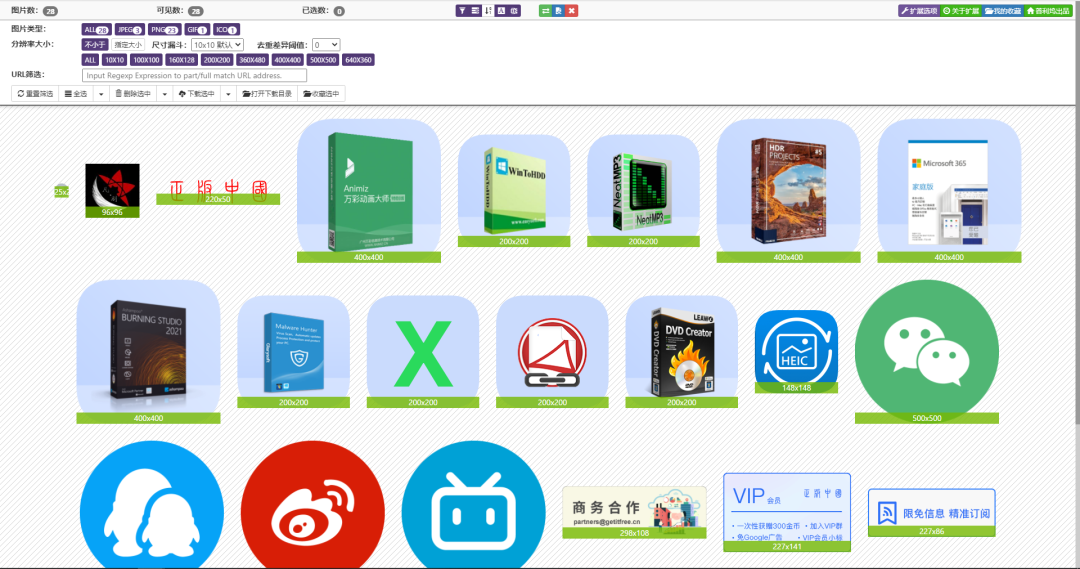This screenshot has width=1080, height=569.
Task: Click the sort order icon in top toolbar
Action: pyautogui.click(x=488, y=11)
